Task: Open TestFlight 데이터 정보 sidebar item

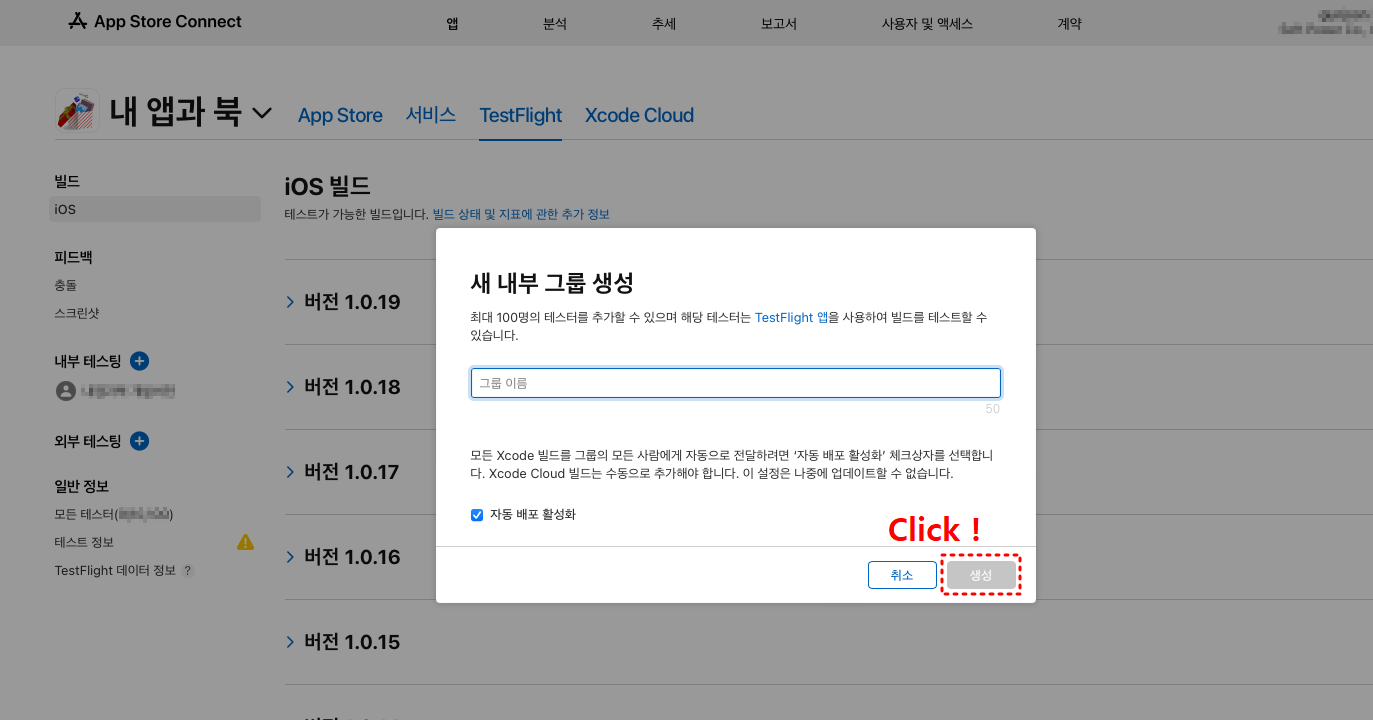Action: pyautogui.click(x=115, y=570)
